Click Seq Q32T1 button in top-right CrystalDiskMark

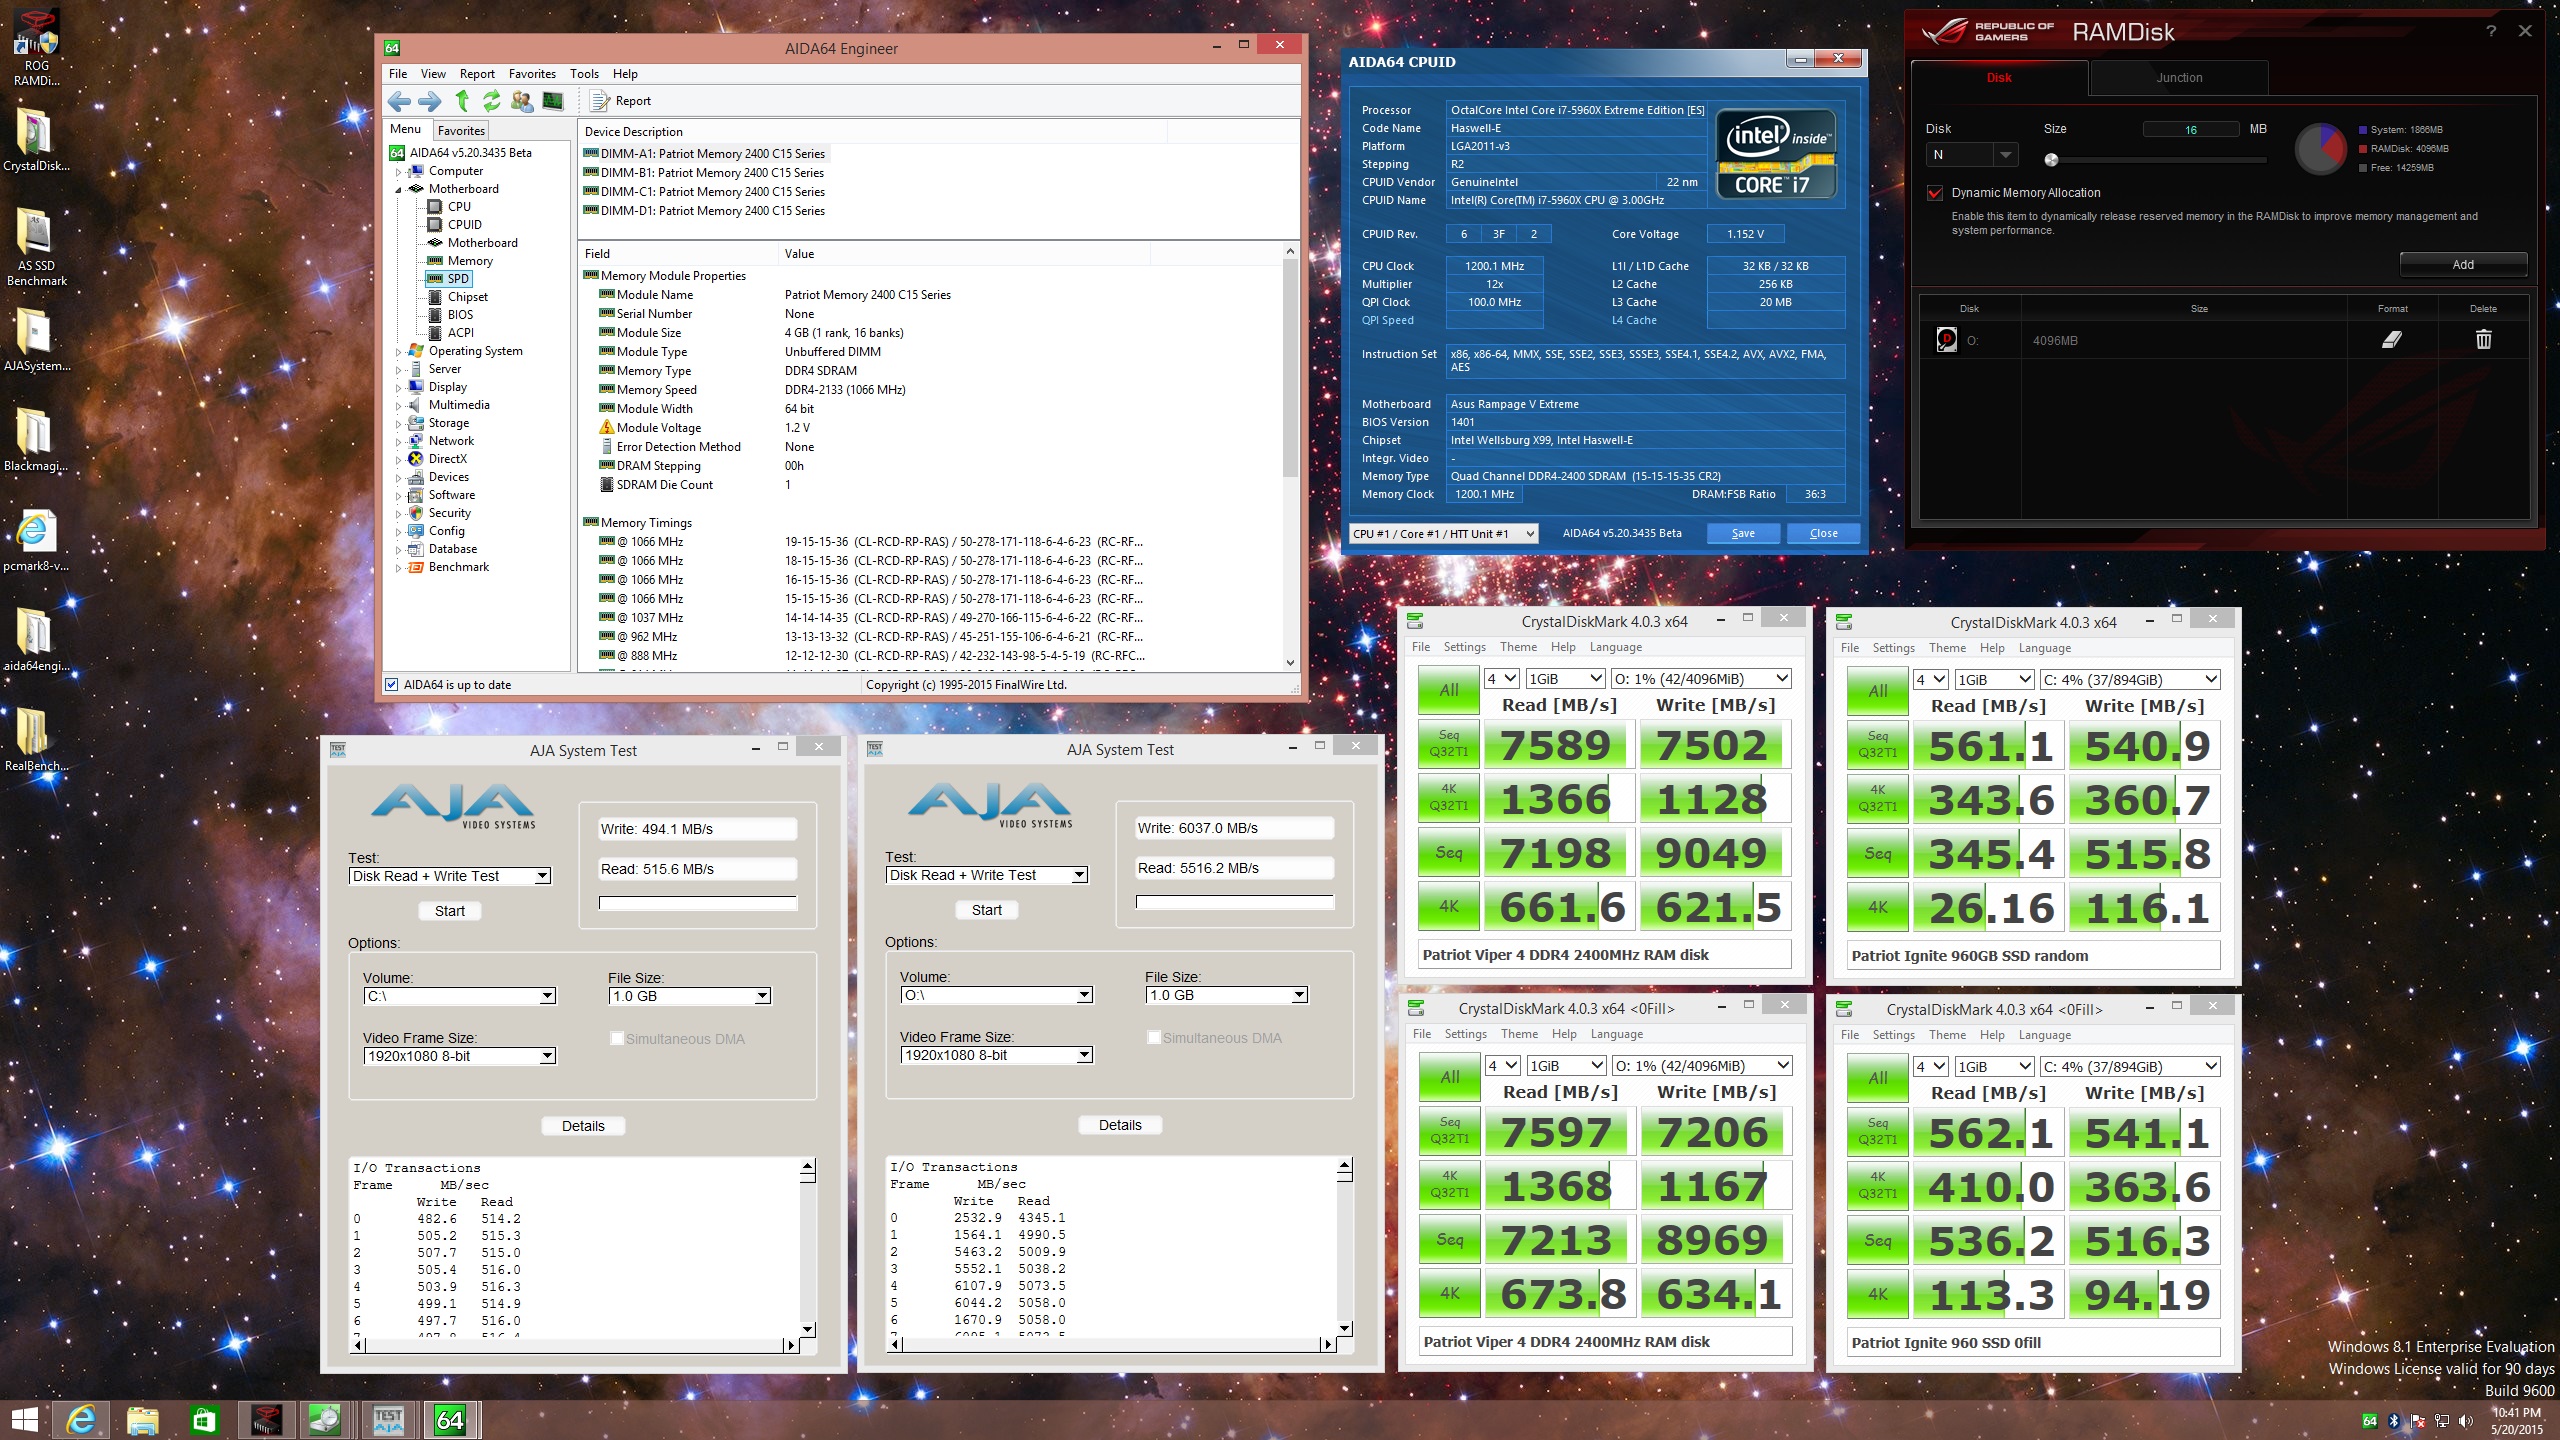[x=1877, y=745]
